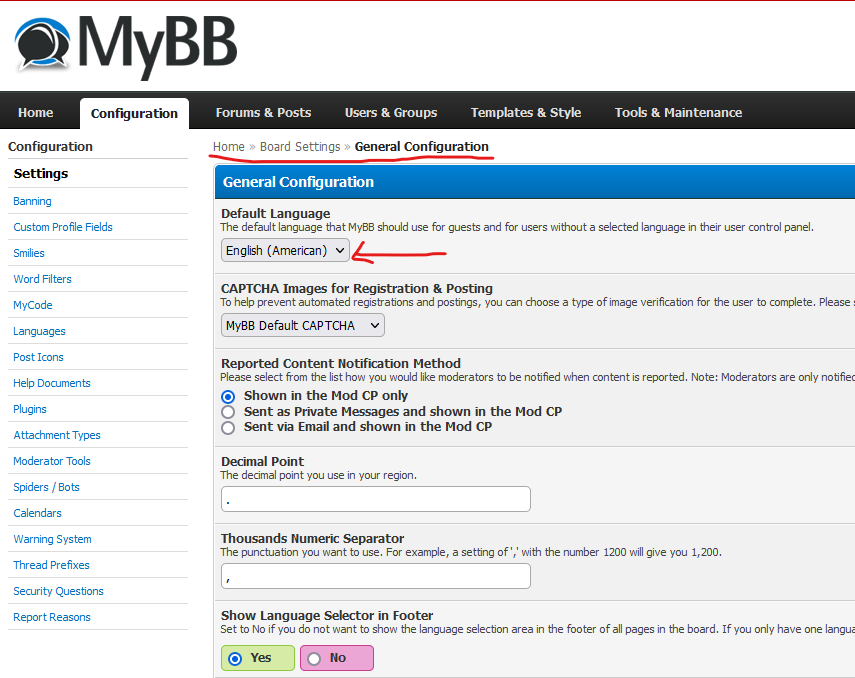
Task: Select Shown in the Mod CP only
Action: click(228, 397)
